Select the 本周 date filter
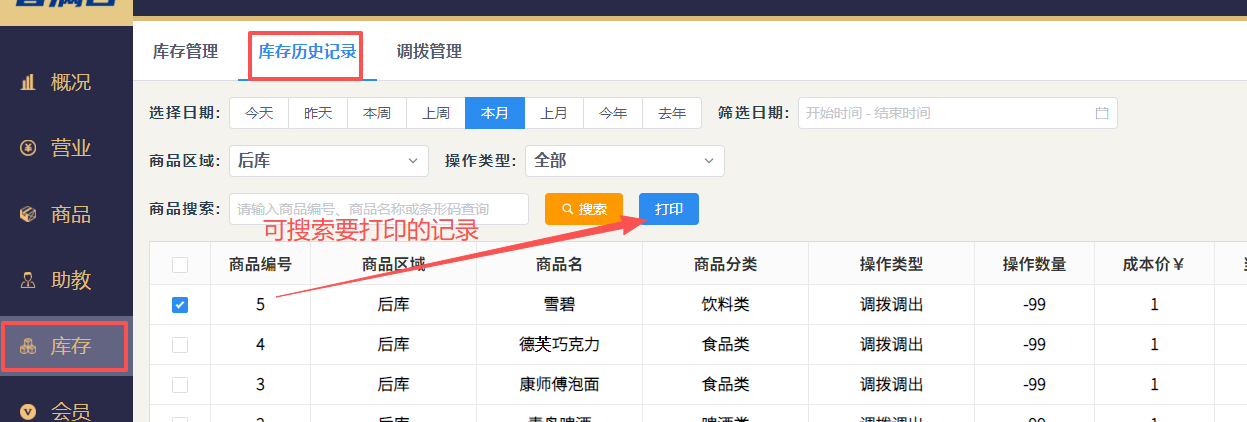Image resolution: width=1247 pixels, height=422 pixels. 377,113
